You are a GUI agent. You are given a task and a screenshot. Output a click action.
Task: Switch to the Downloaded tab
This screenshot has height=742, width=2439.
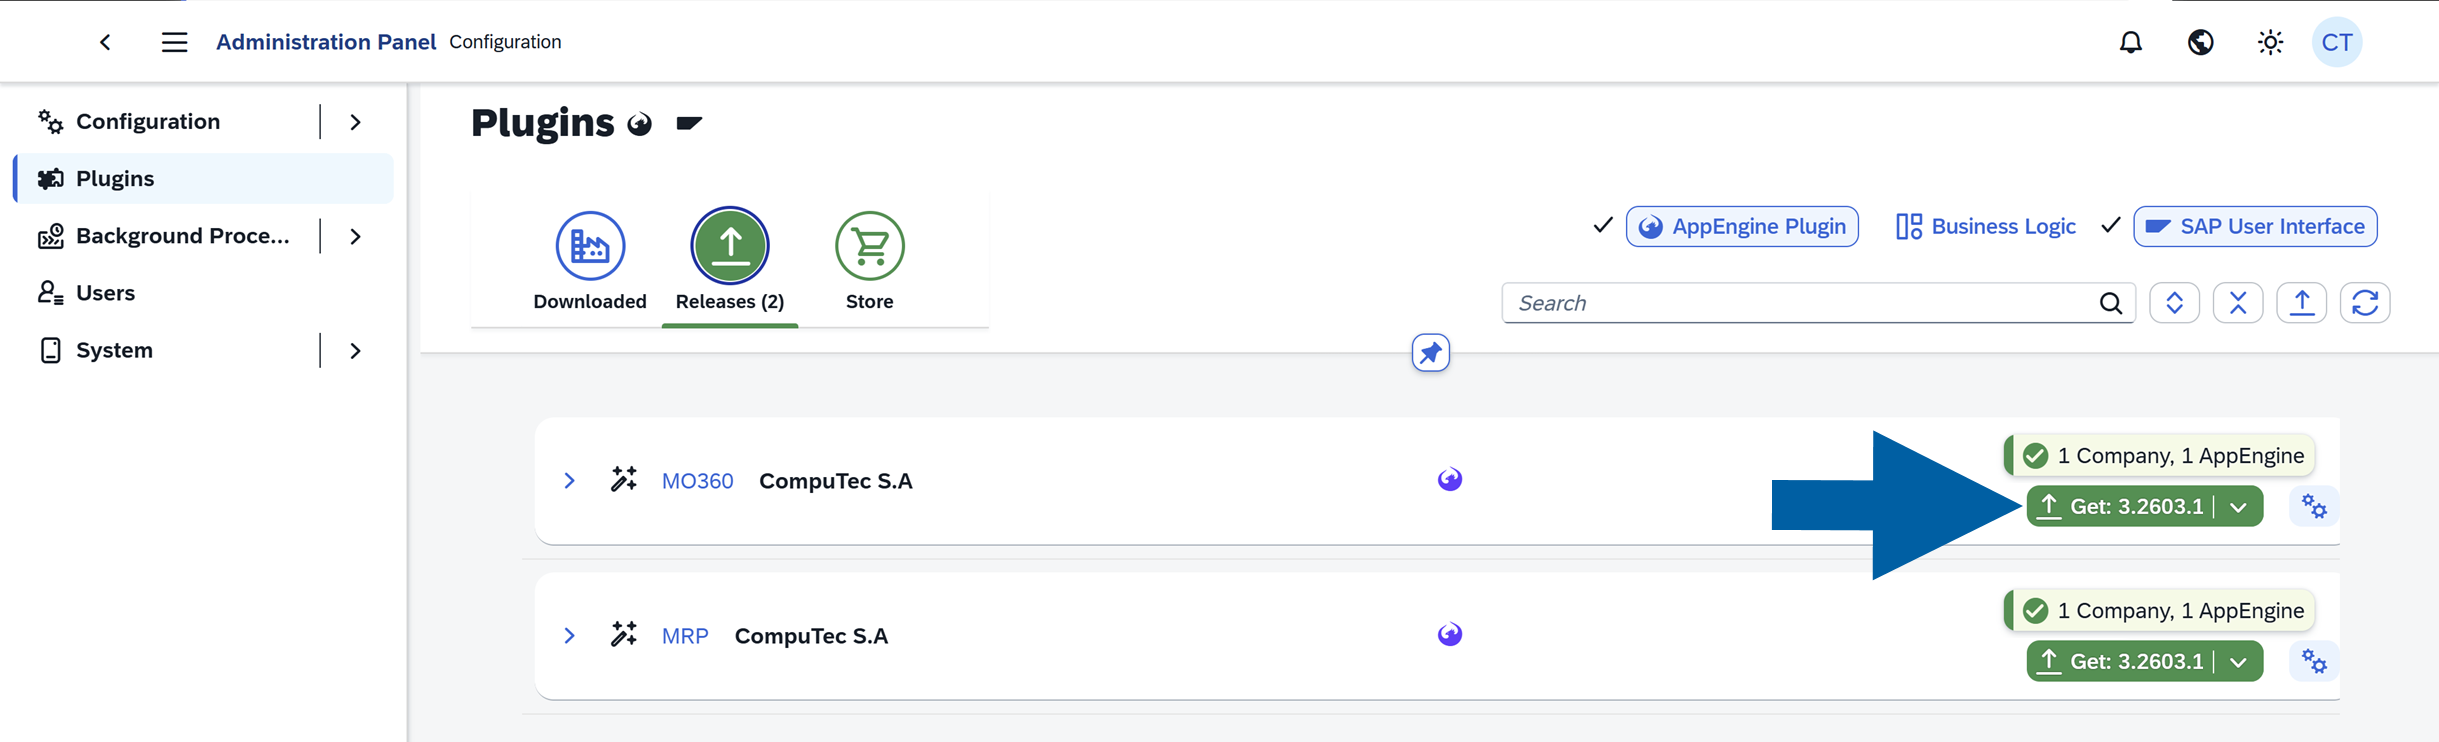coord(590,260)
